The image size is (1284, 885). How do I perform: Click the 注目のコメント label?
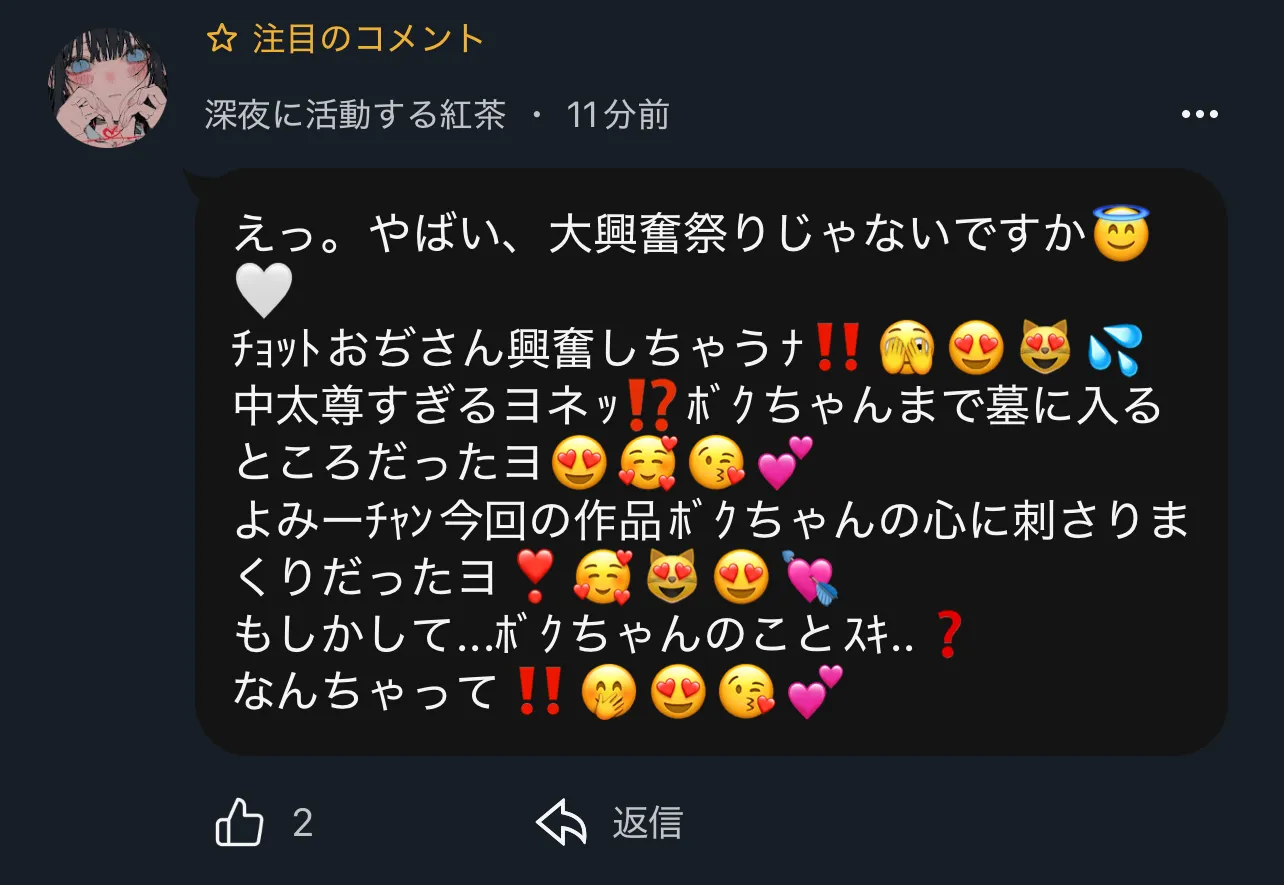coord(369,40)
